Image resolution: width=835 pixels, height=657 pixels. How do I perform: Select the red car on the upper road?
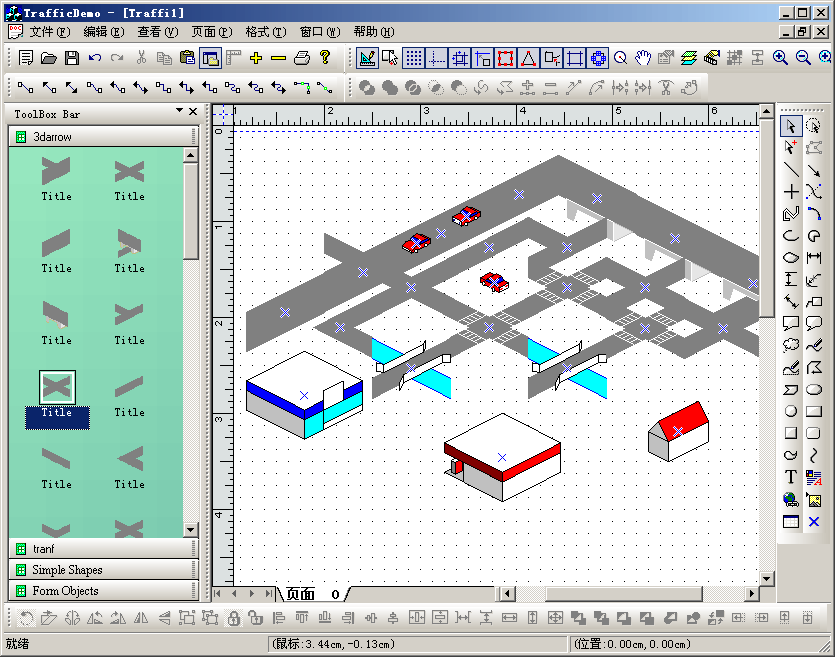[x=466, y=216]
